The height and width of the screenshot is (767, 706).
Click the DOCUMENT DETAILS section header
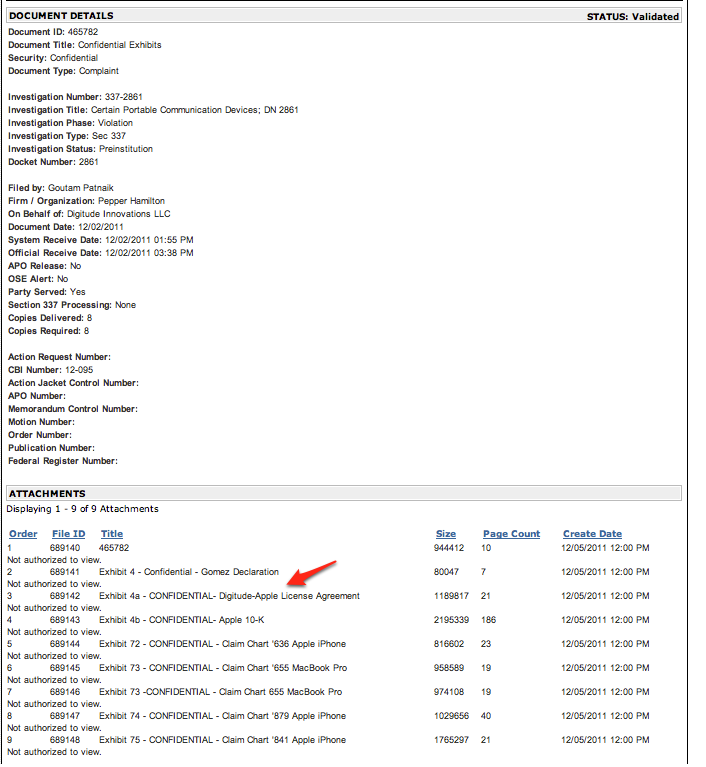tap(61, 16)
